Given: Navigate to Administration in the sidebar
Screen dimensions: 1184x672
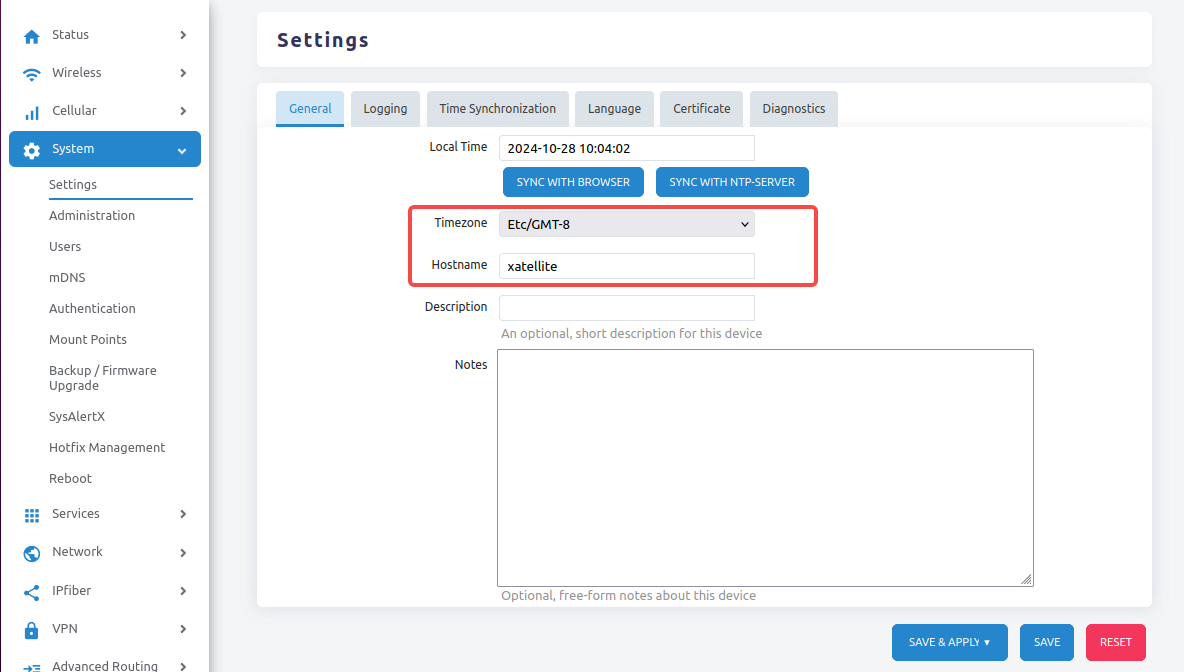Looking at the screenshot, I should pos(92,215).
